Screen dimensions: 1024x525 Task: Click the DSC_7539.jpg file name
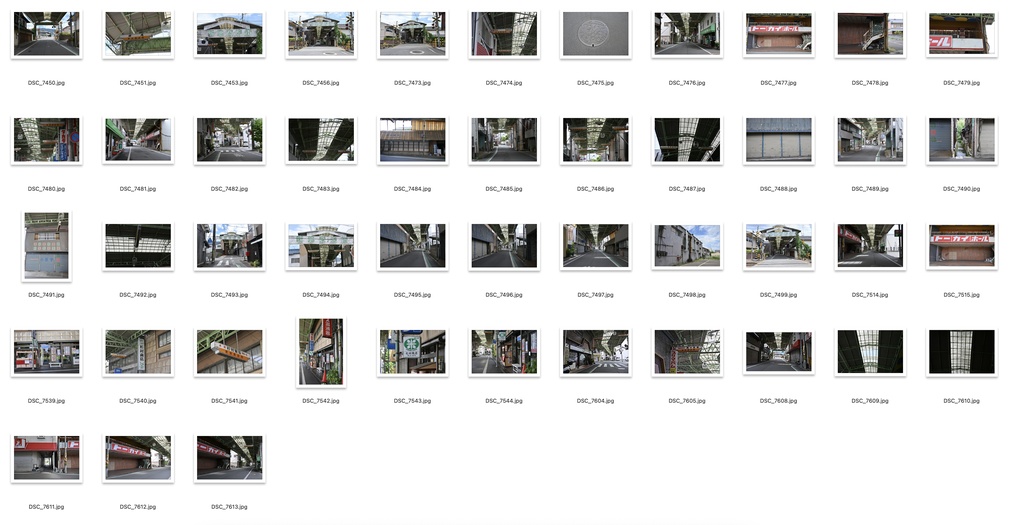(x=46, y=401)
